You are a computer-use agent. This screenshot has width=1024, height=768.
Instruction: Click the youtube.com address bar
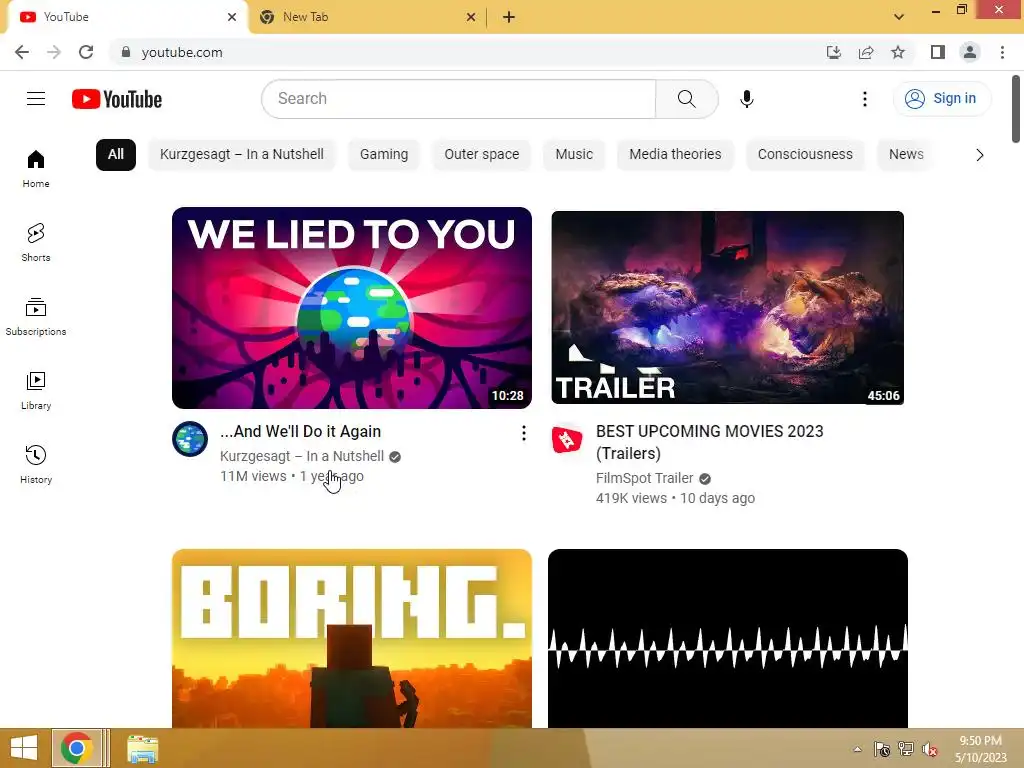point(464,52)
